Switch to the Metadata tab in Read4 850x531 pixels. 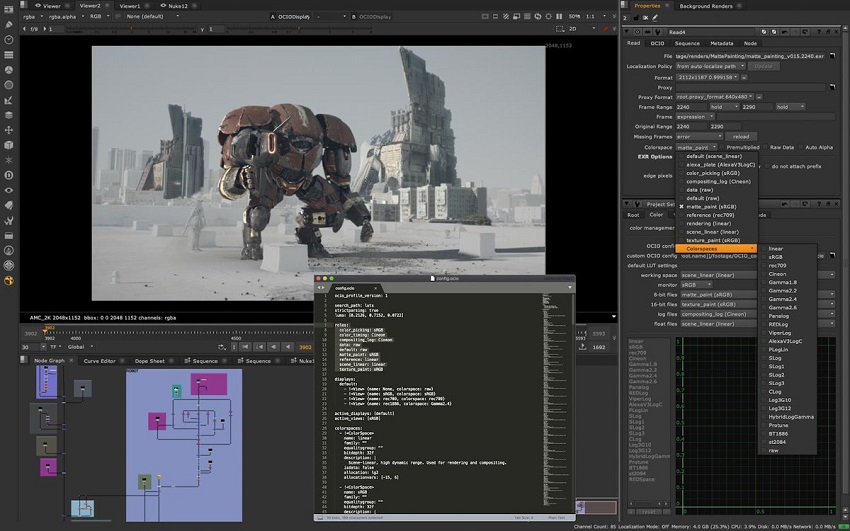tap(721, 43)
